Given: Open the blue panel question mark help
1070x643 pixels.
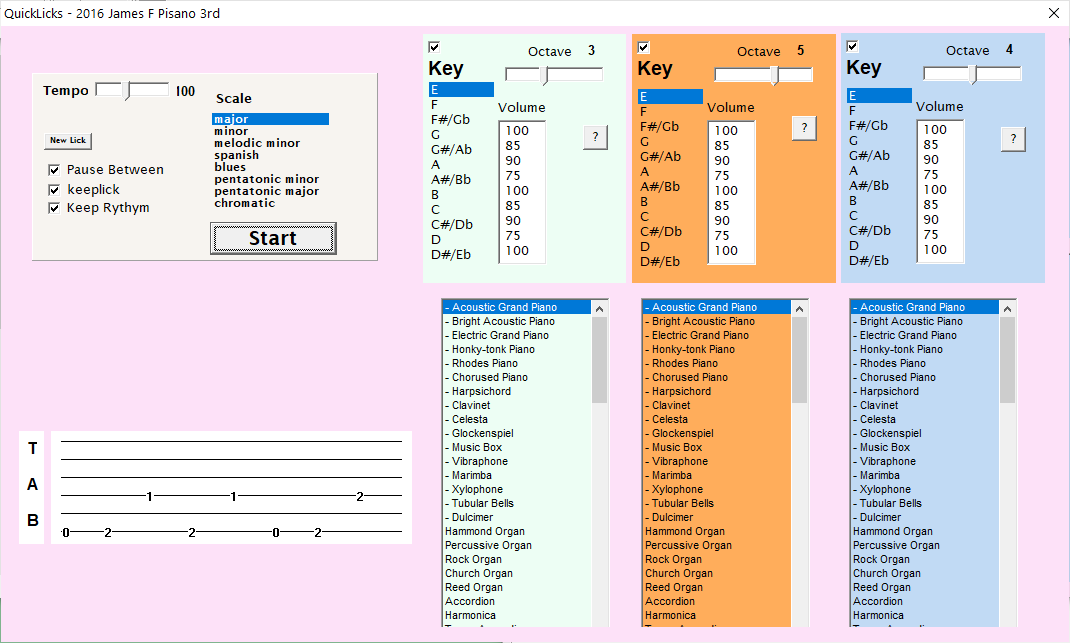Looking at the screenshot, I should coord(1013,139).
